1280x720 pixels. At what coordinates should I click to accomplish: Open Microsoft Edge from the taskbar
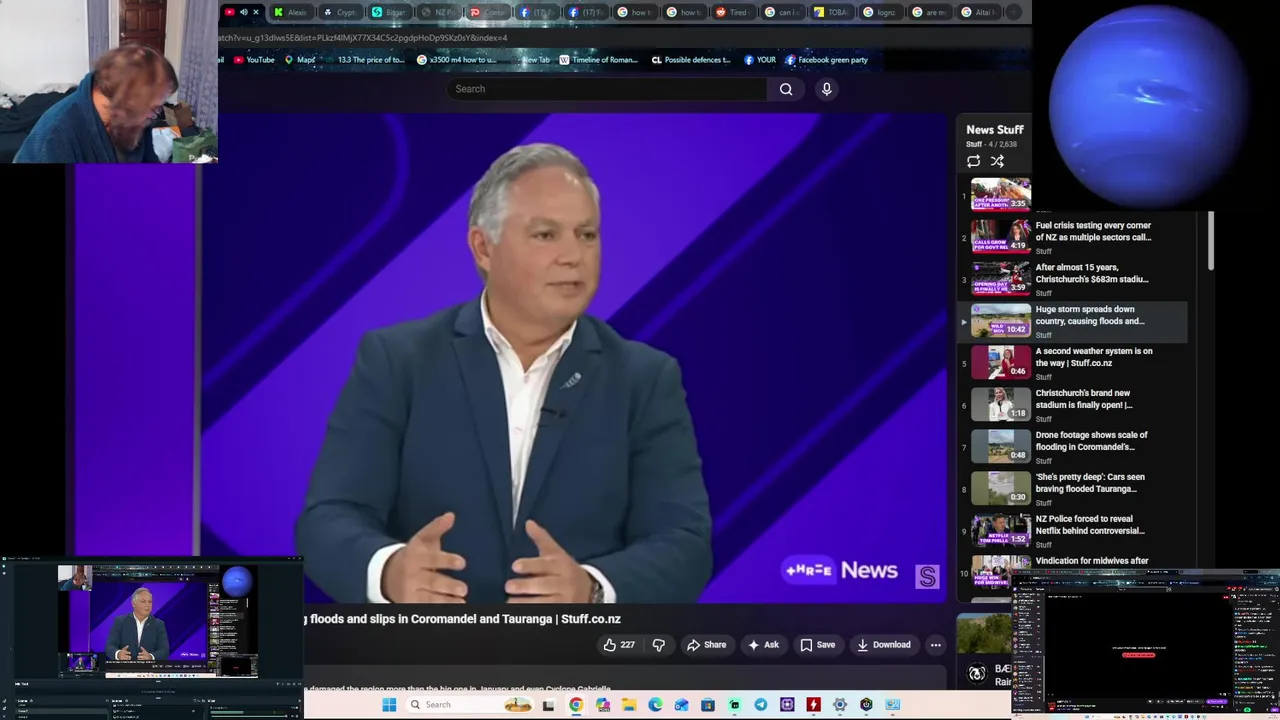(x=655, y=705)
